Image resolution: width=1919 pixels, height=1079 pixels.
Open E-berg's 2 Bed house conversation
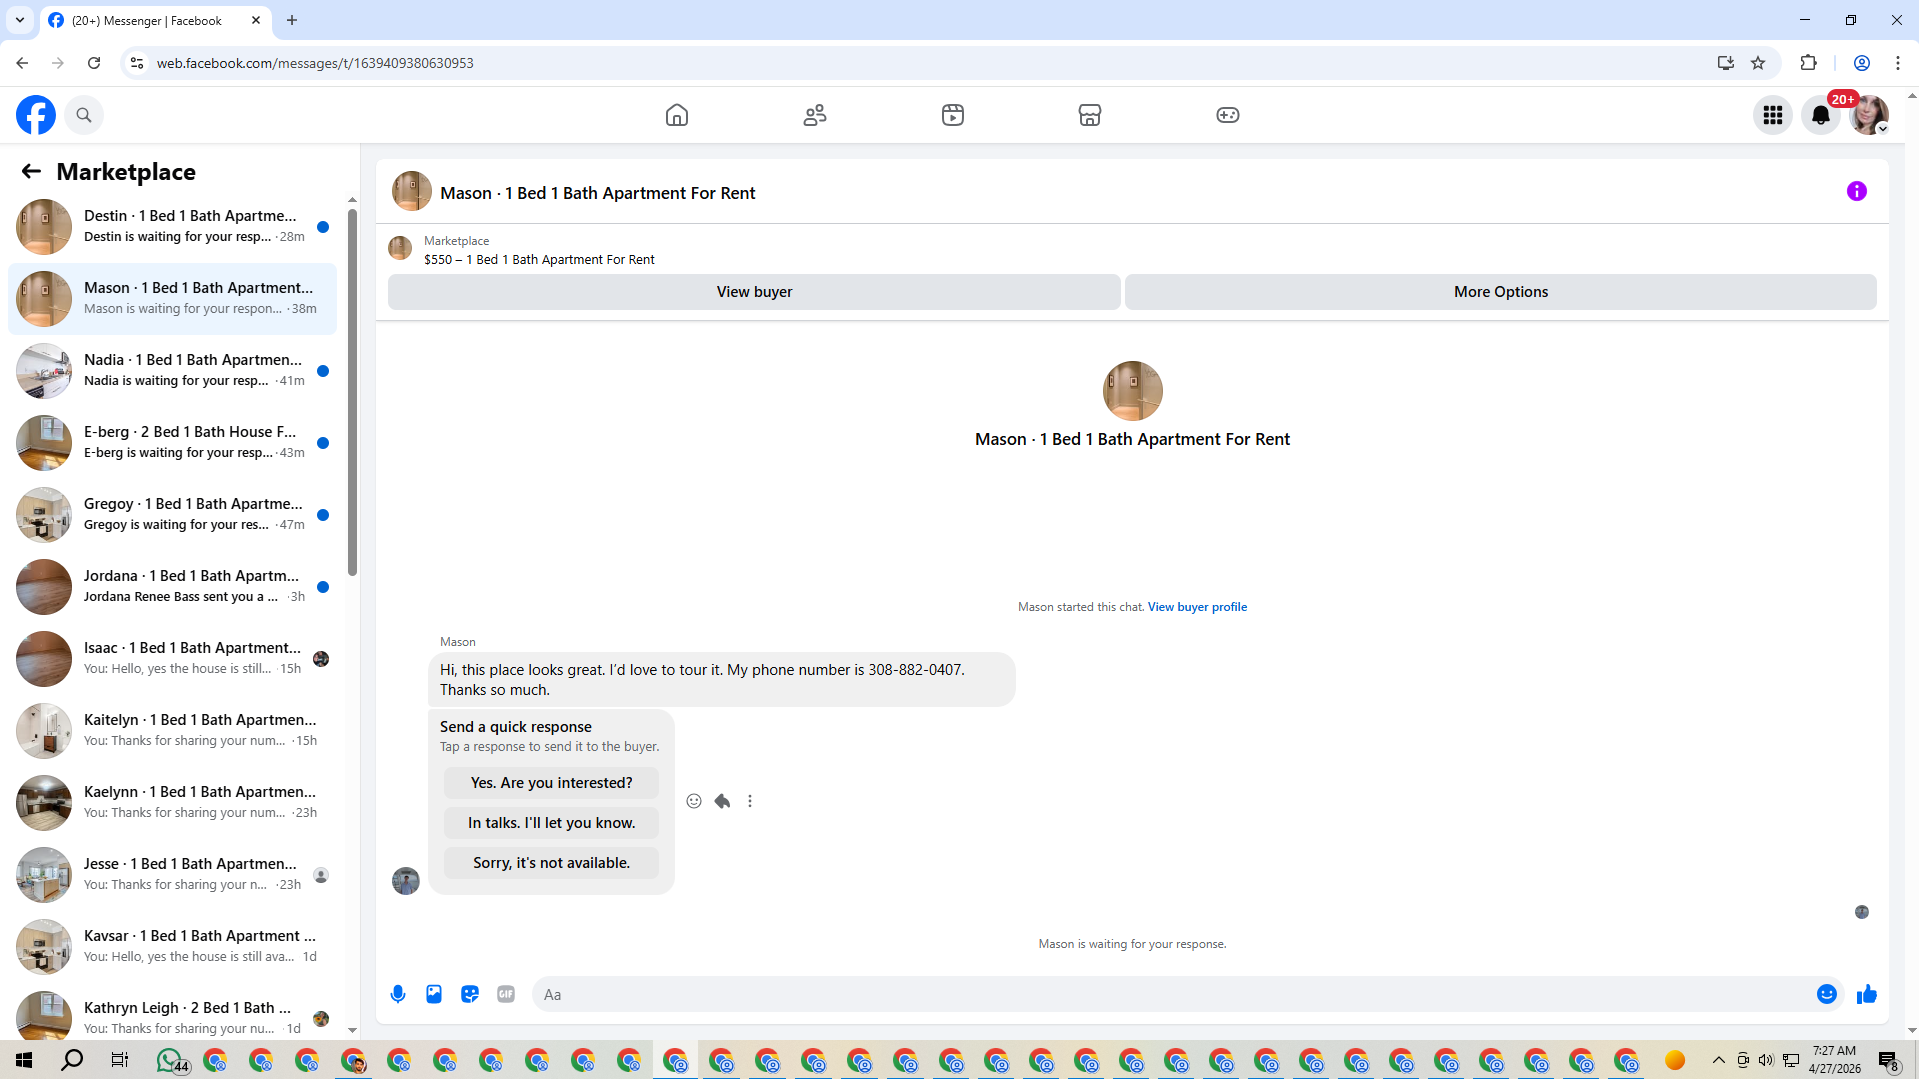[x=172, y=443]
